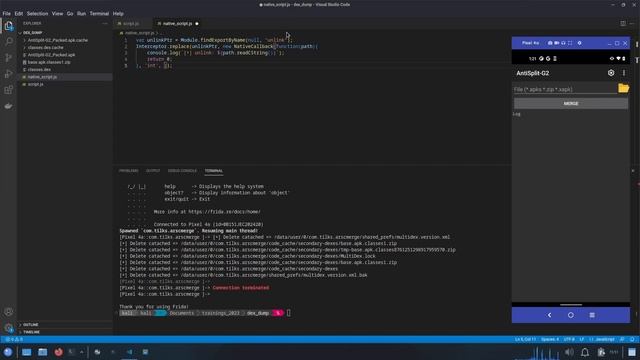The image size is (640, 360).
Task: Tap the emulator recents navigation button
Action: click(592, 315)
